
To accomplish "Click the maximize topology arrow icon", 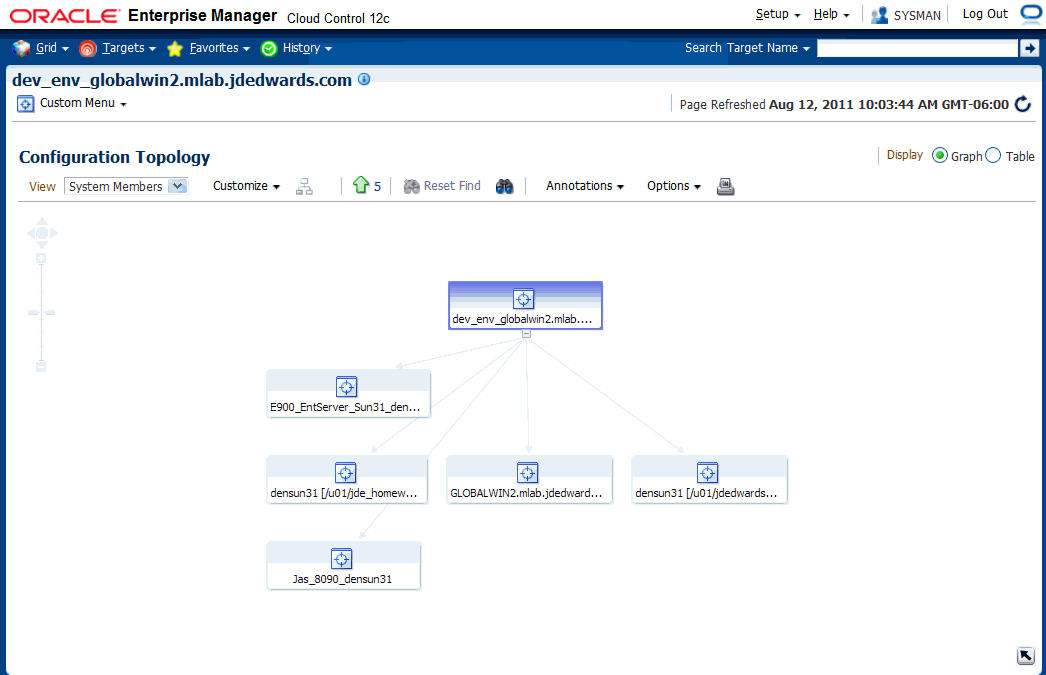I will [x=1026, y=656].
